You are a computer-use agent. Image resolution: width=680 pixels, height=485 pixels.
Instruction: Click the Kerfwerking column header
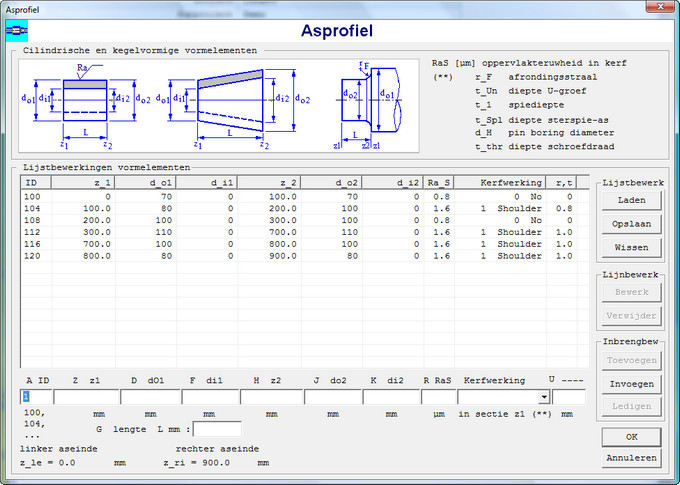(500, 183)
